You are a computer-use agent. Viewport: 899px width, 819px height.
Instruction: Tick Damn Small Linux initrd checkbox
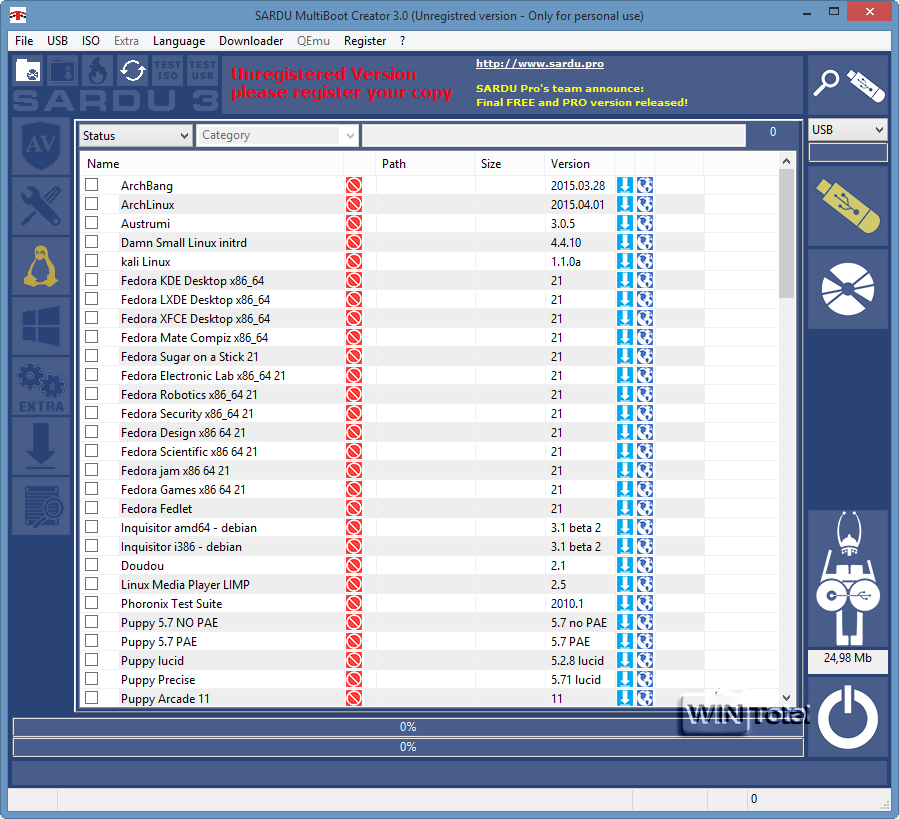(x=91, y=241)
